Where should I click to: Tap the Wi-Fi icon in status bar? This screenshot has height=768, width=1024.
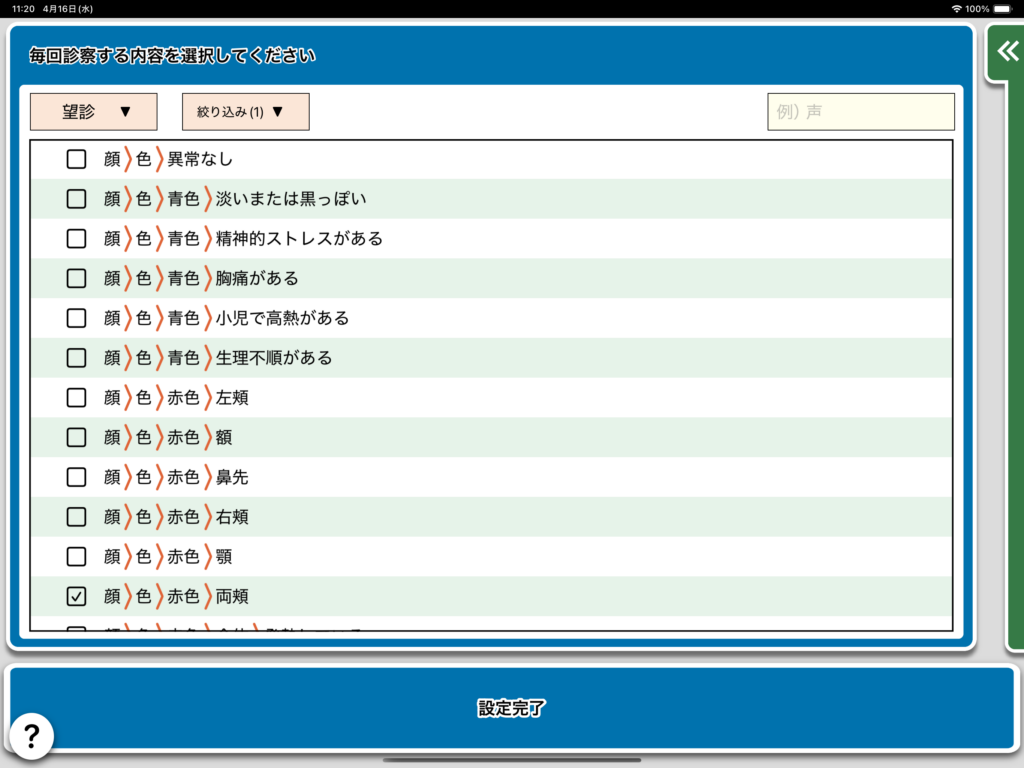956,8
